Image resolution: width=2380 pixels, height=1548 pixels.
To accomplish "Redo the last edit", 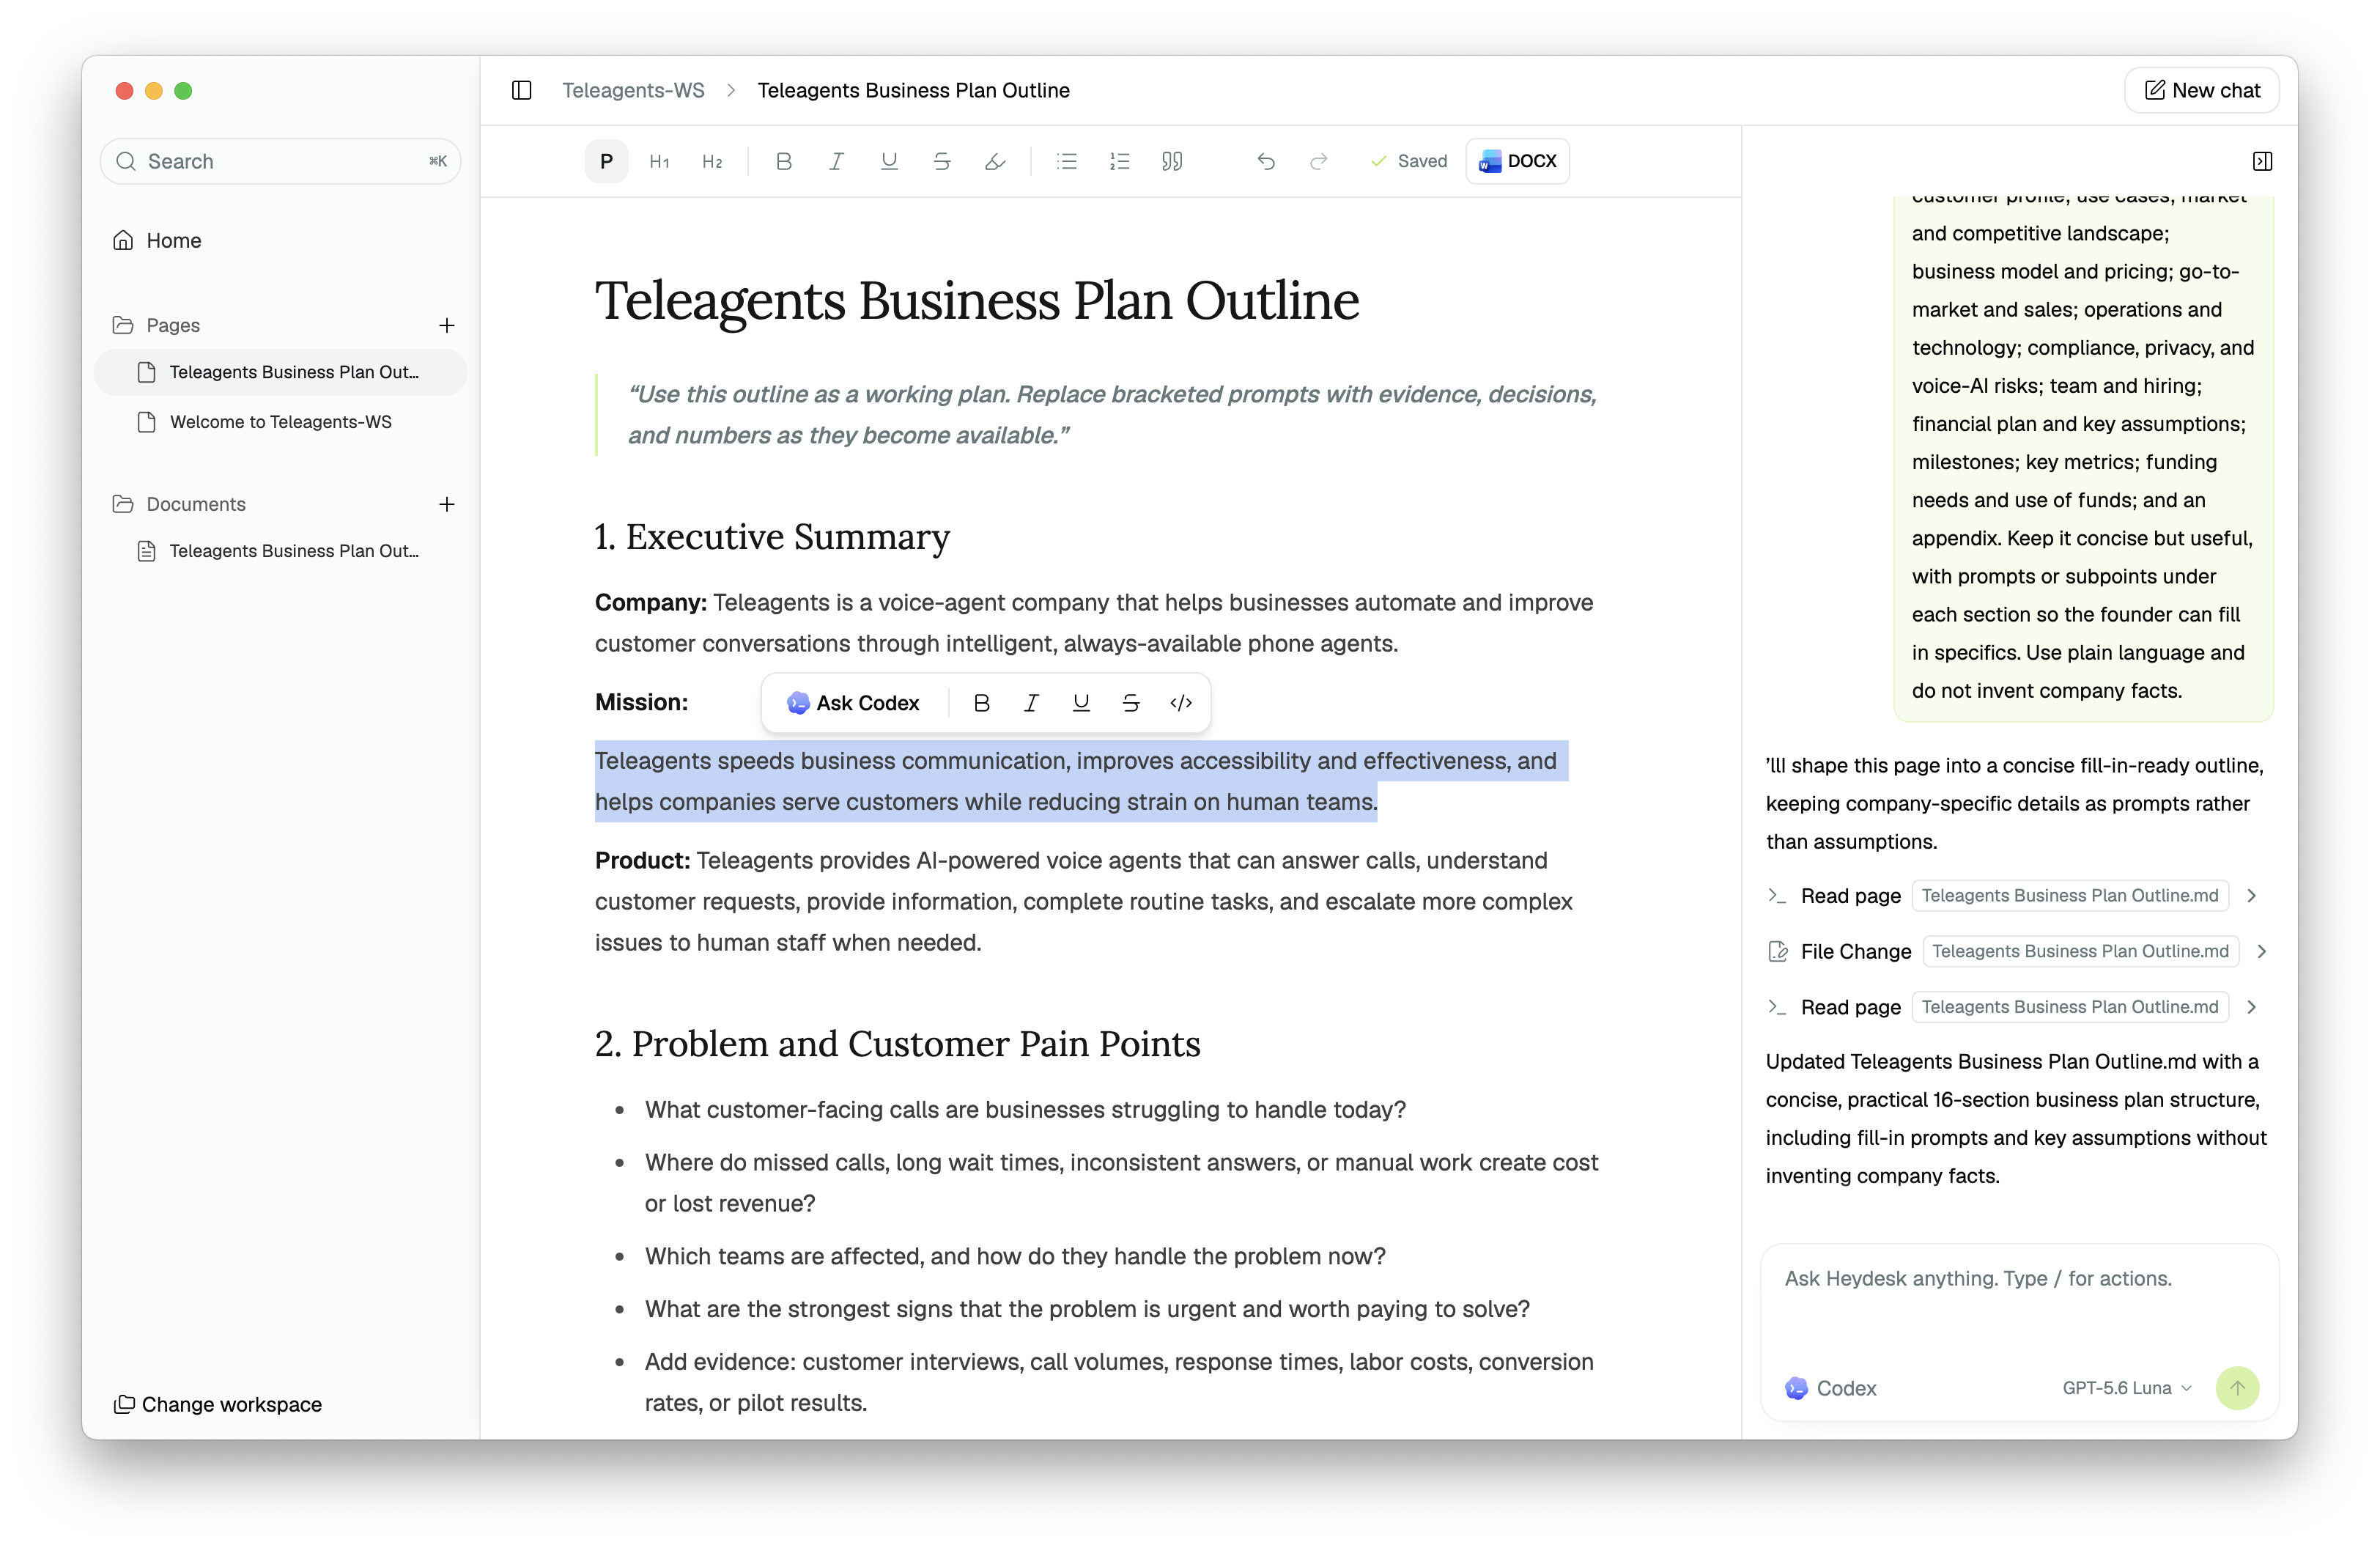I will point(1318,161).
